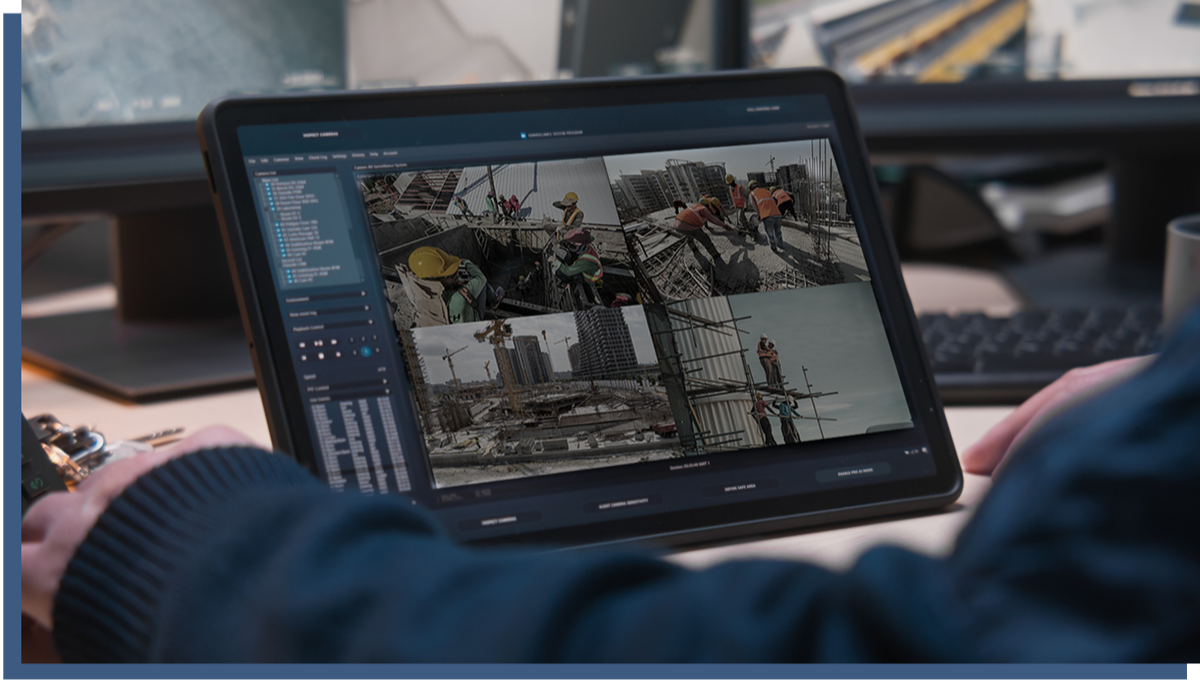The image size is (1200, 681).
Task: Open the Settings menu
Action: point(339,156)
